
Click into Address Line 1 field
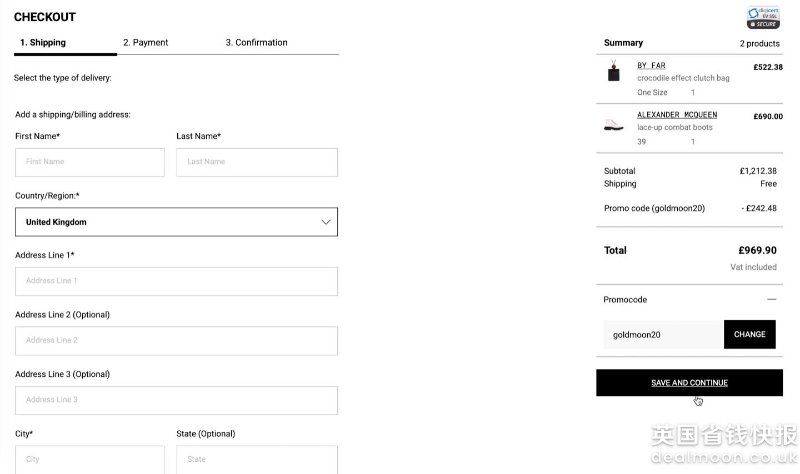[x=177, y=281]
